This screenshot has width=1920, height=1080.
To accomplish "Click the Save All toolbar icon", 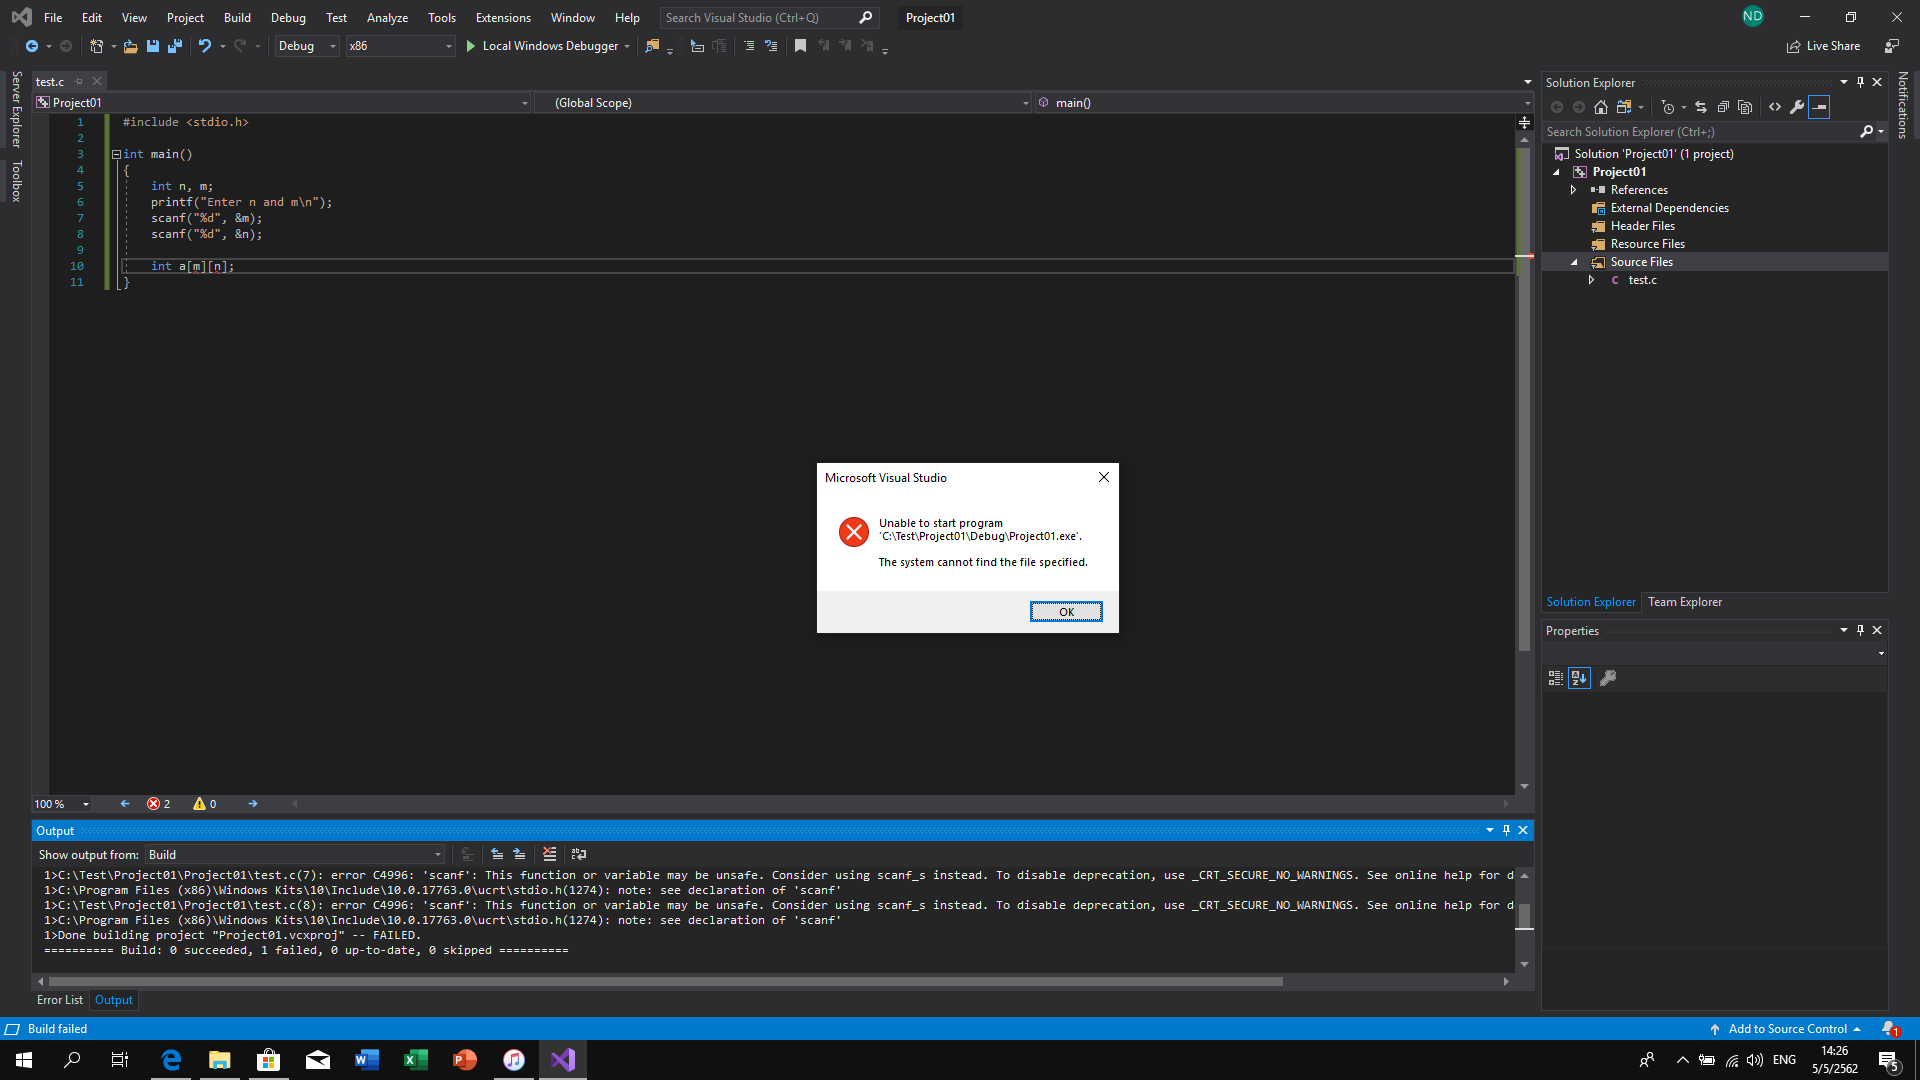I will tap(175, 46).
